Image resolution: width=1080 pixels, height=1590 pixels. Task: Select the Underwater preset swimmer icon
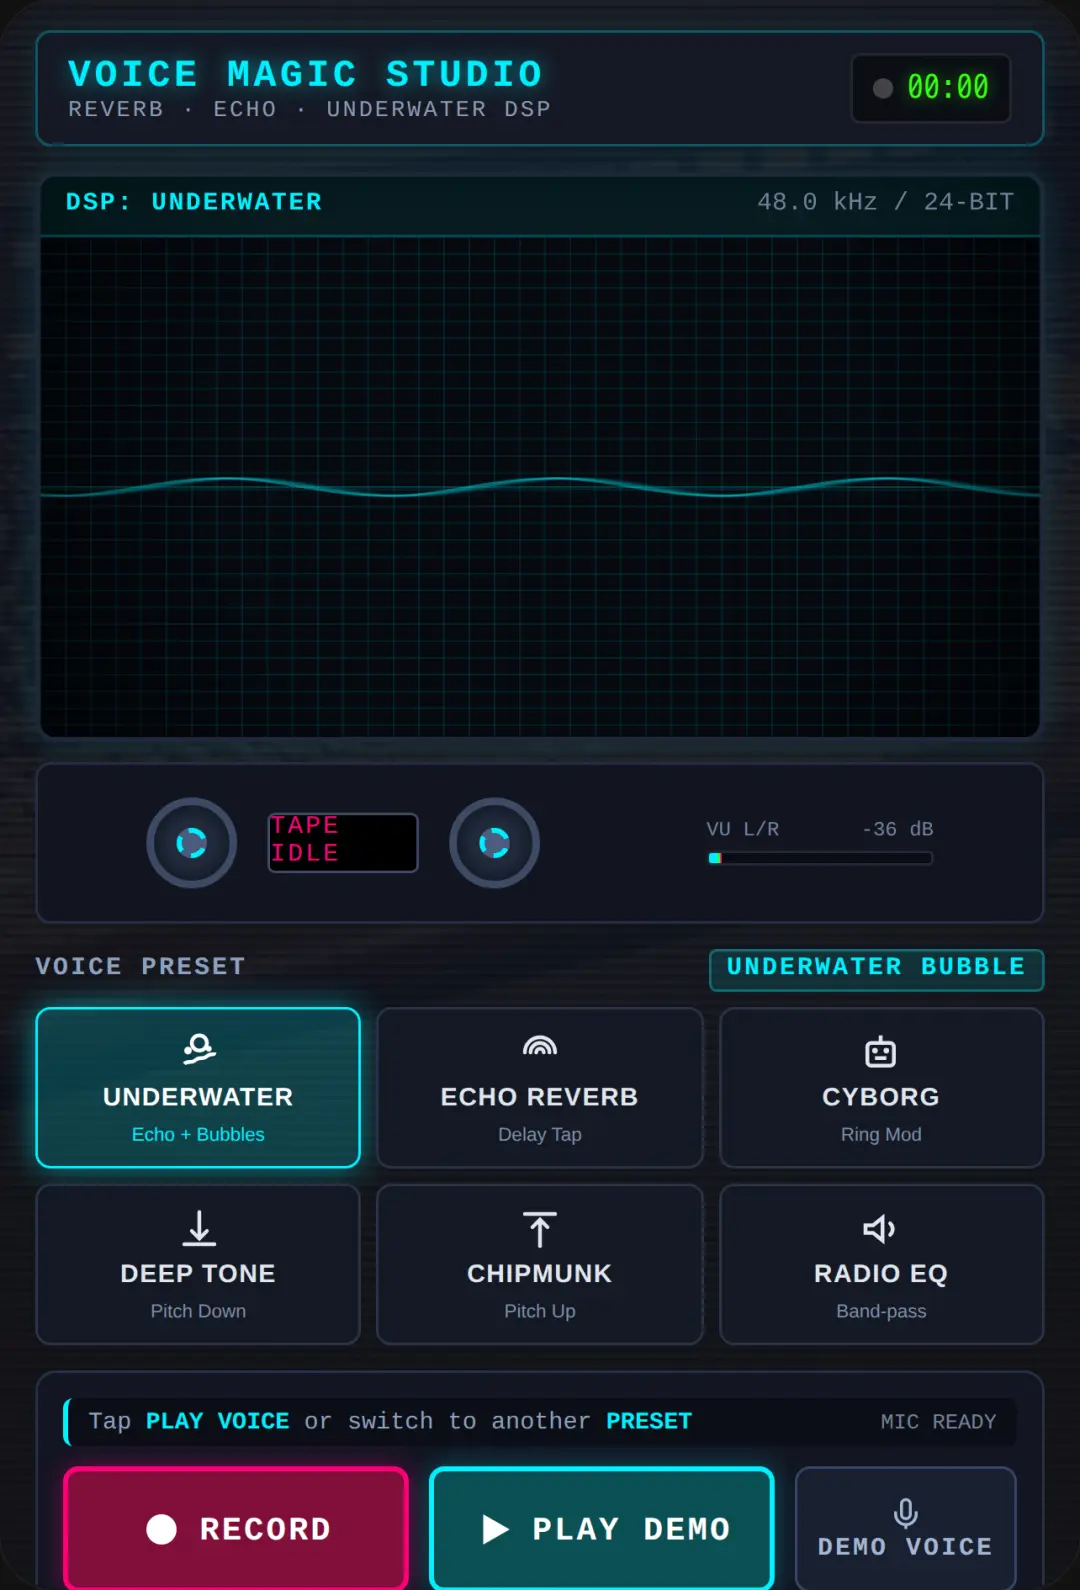(199, 1049)
